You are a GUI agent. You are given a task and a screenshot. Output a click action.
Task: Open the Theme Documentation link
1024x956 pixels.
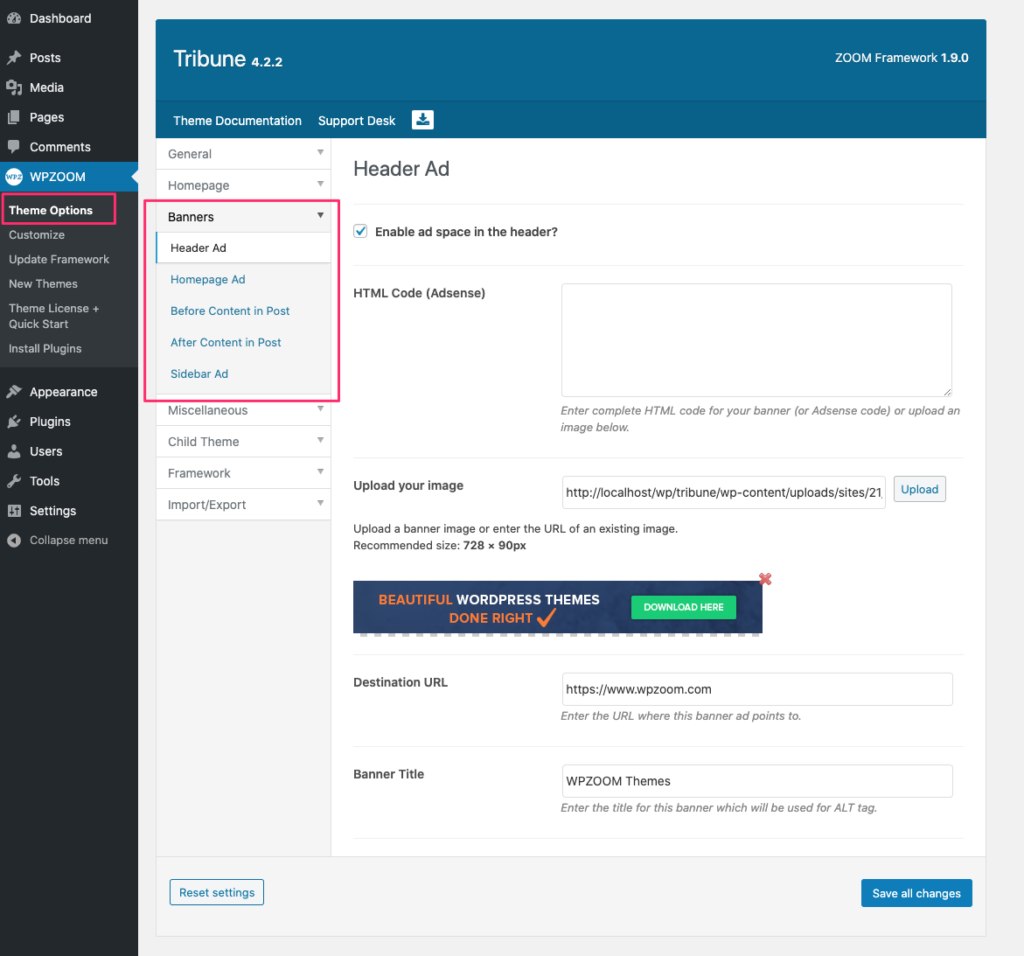coord(237,121)
